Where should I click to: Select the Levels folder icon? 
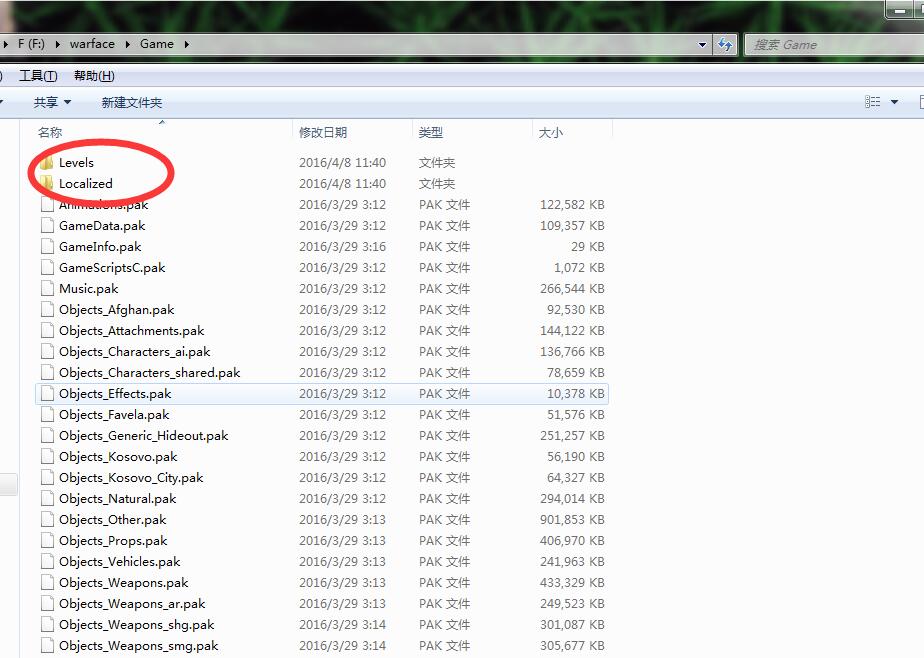click(x=47, y=163)
